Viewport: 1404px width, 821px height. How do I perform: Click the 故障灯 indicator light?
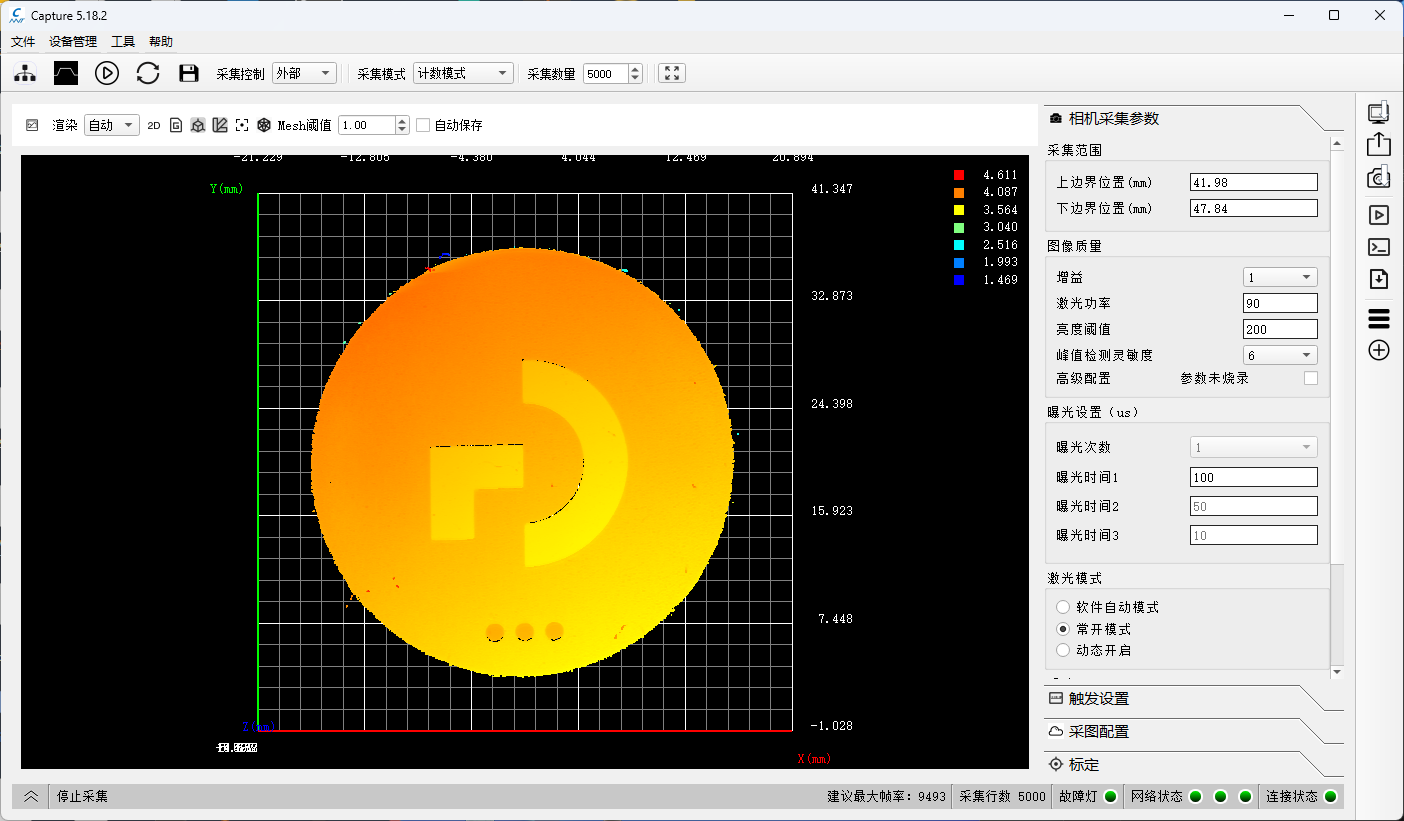tap(1110, 797)
